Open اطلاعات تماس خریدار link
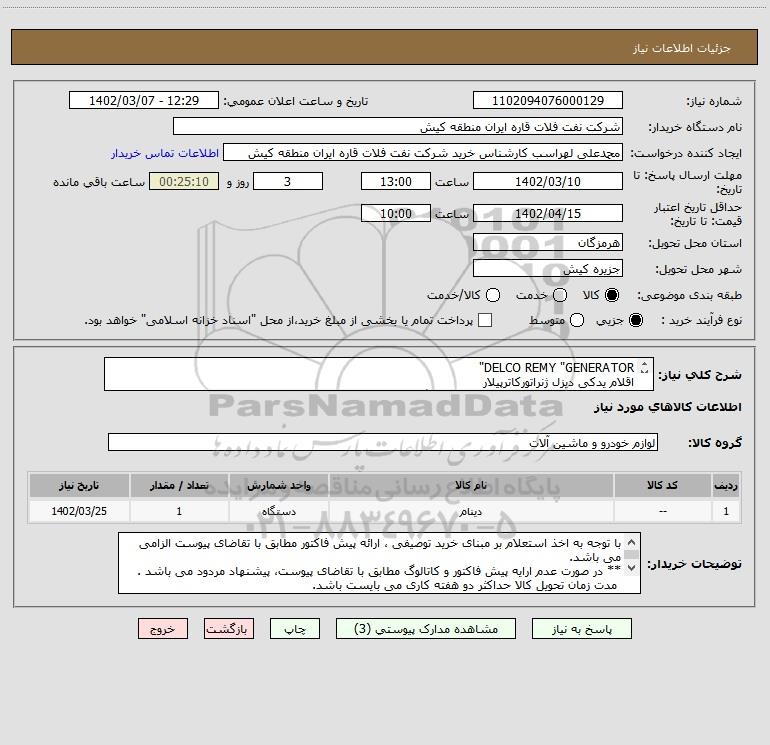The image size is (770, 745). pyautogui.click(x=165, y=153)
